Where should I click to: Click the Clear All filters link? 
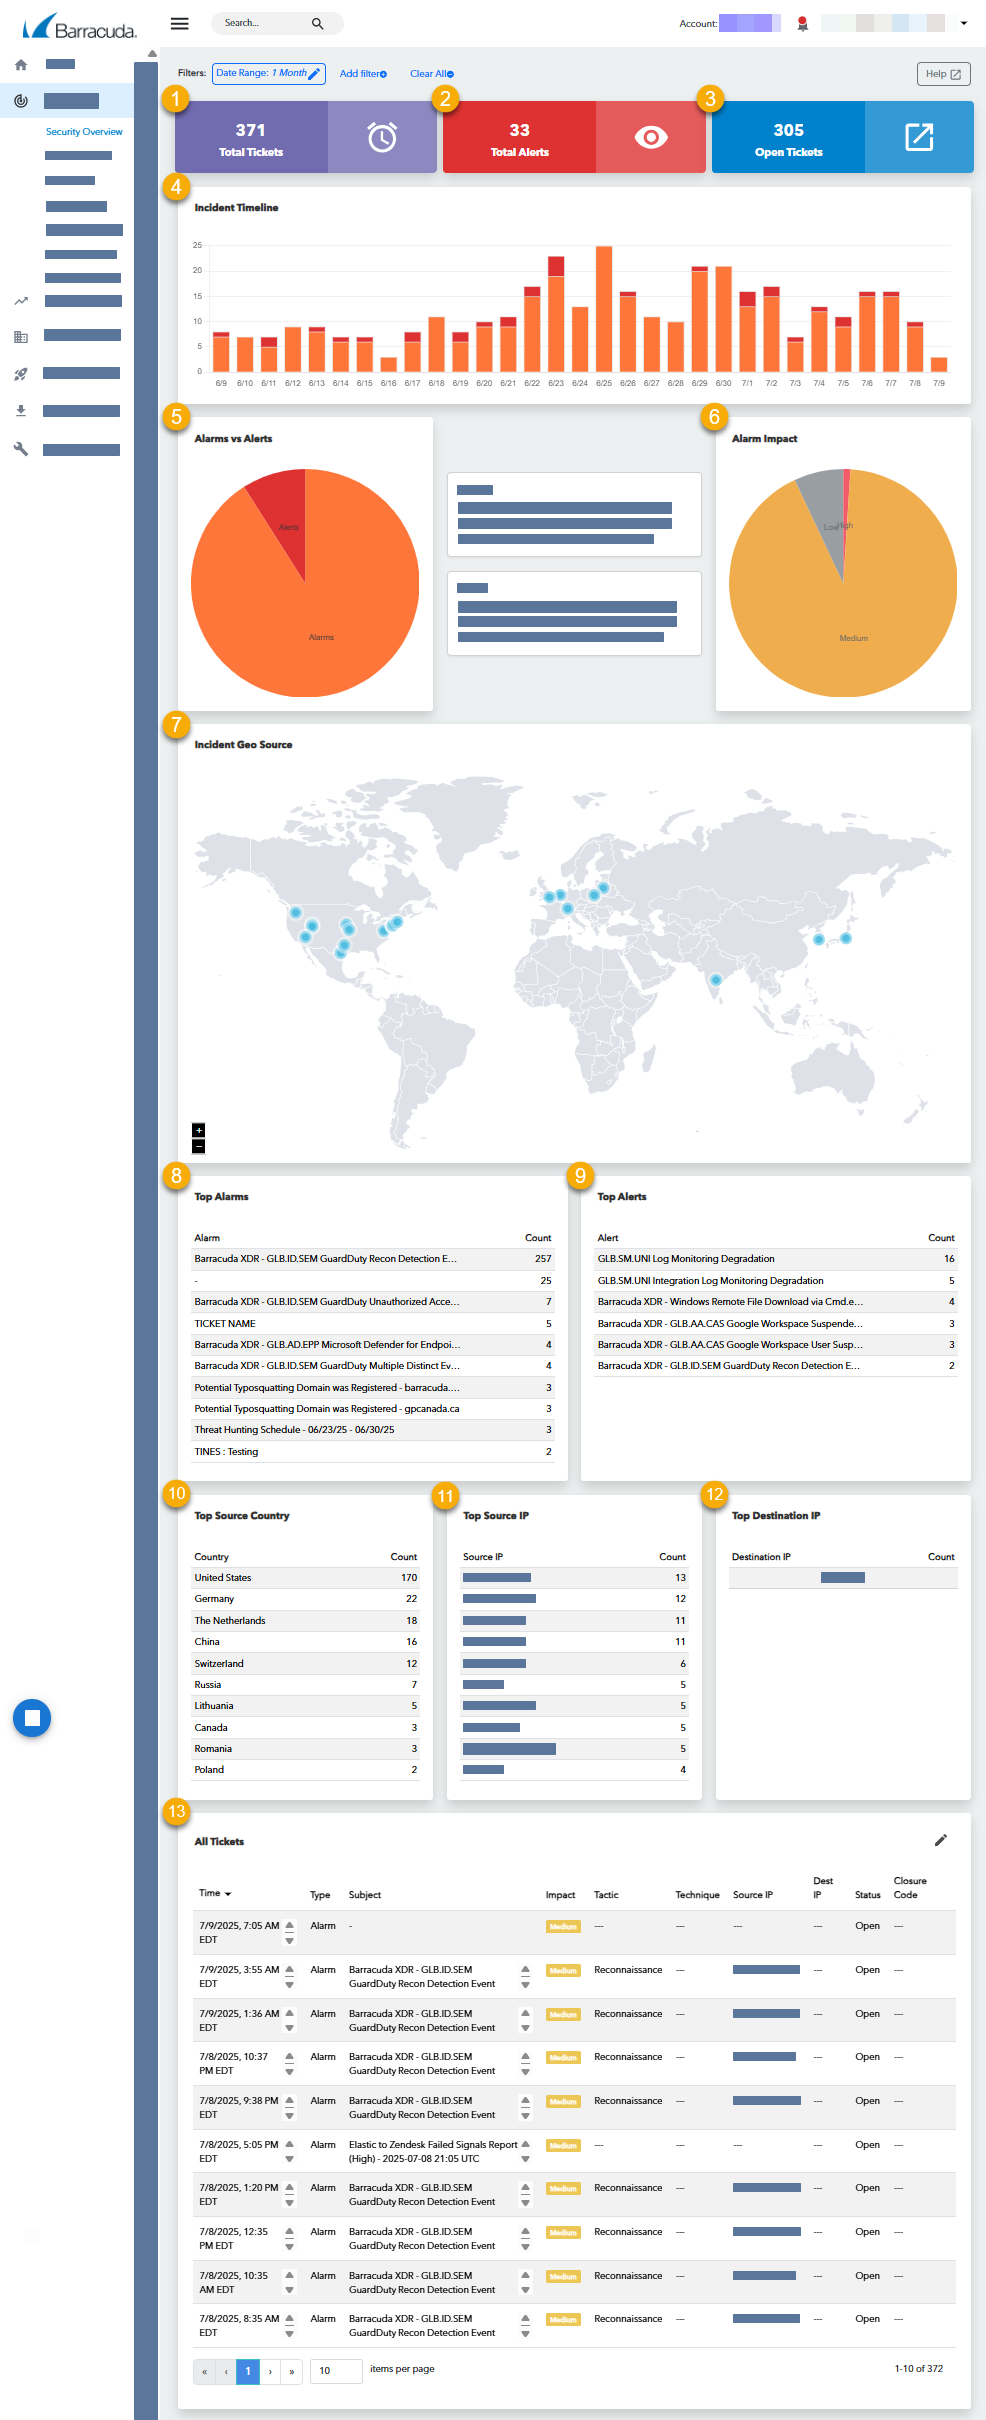tap(432, 74)
